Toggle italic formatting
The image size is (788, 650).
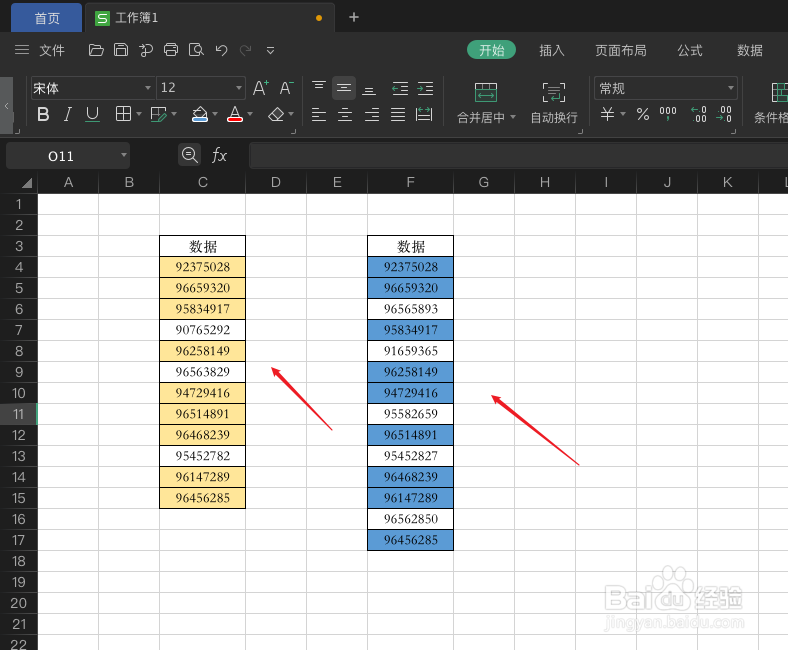tap(67, 115)
